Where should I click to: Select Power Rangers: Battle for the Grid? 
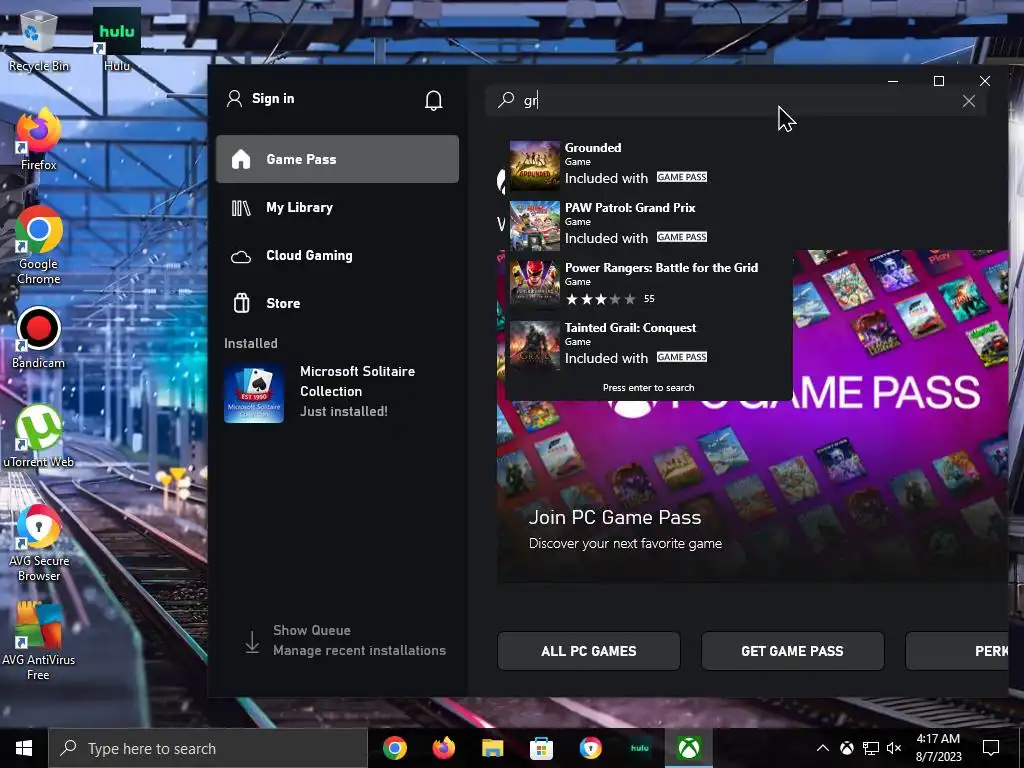(x=648, y=285)
